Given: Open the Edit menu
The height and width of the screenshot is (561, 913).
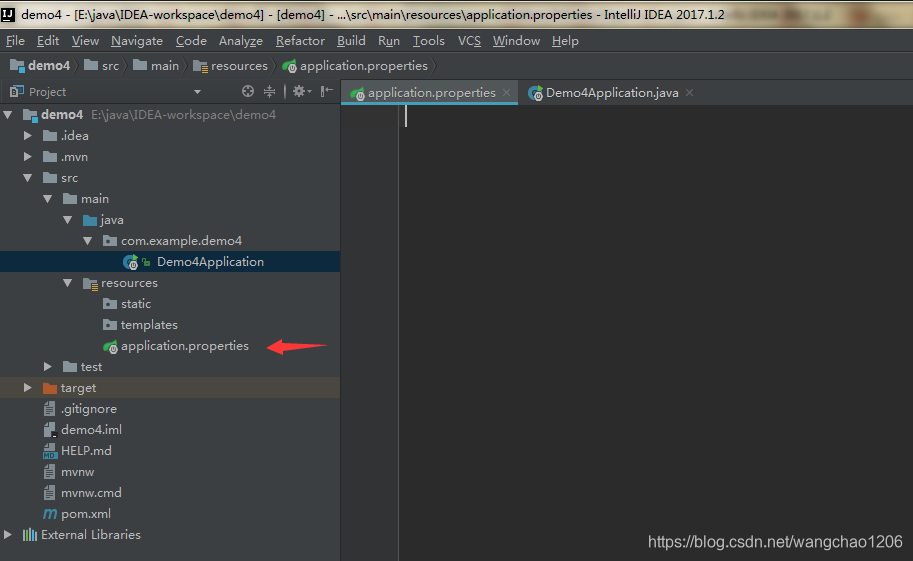Looking at the screenshot, I should tap(48, 41).
